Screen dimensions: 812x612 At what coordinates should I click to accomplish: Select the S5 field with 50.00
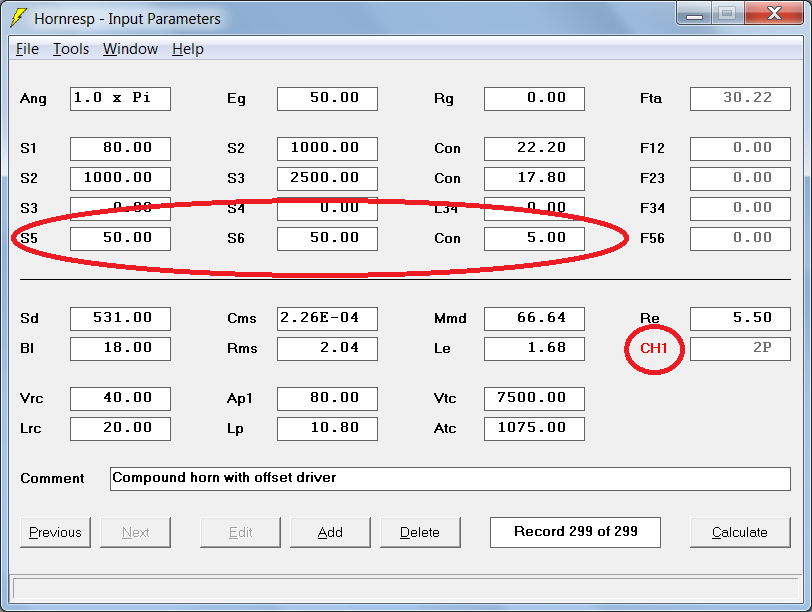(x=120, y=239)
